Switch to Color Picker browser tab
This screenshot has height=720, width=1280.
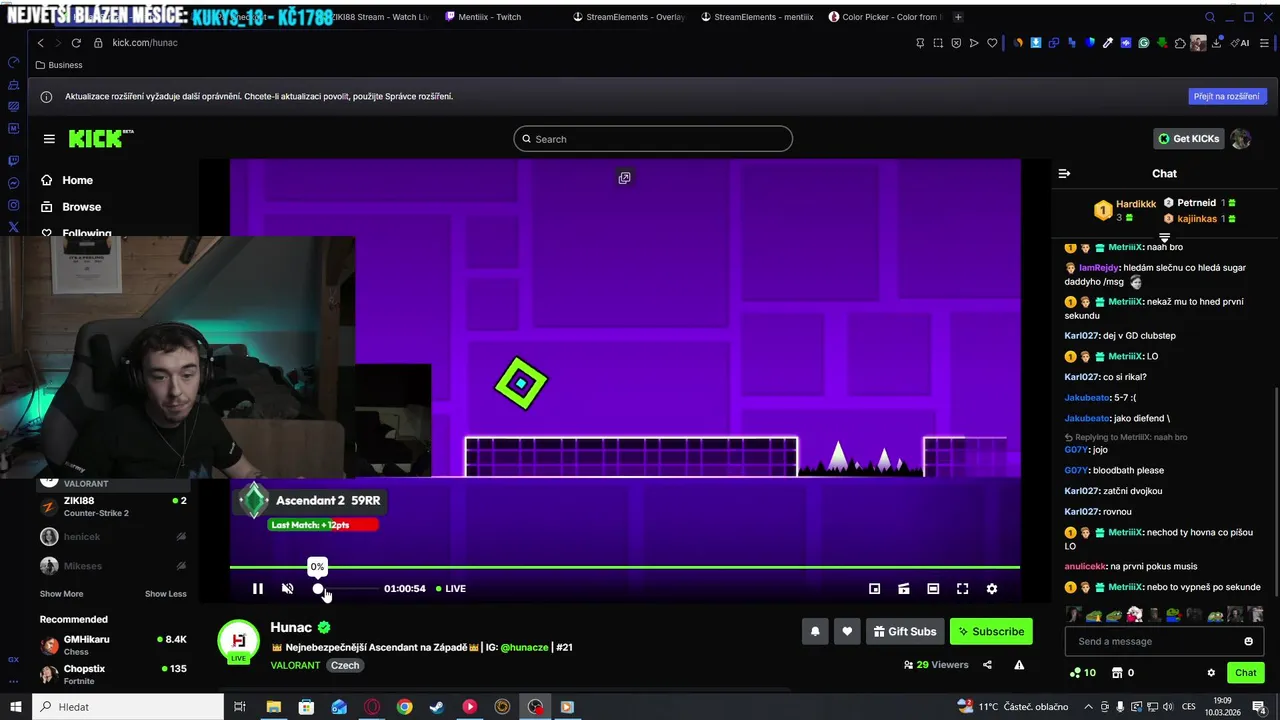(x=885, y=17)
